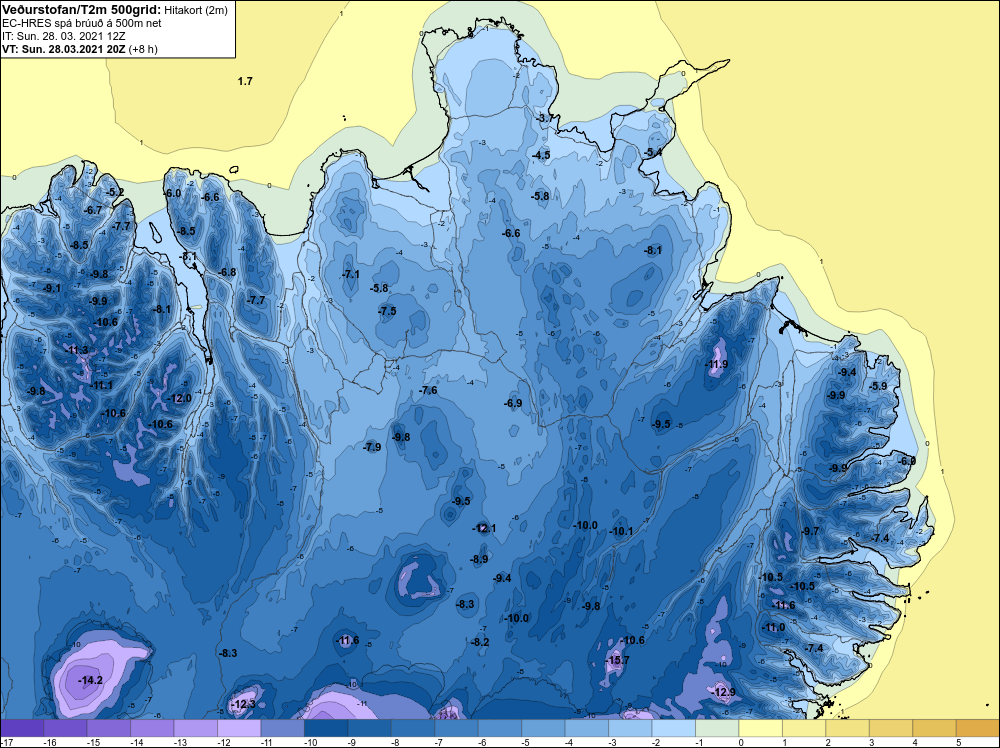
Task: Click the -6.8 temperature value
Action: (x=226, y=272)
